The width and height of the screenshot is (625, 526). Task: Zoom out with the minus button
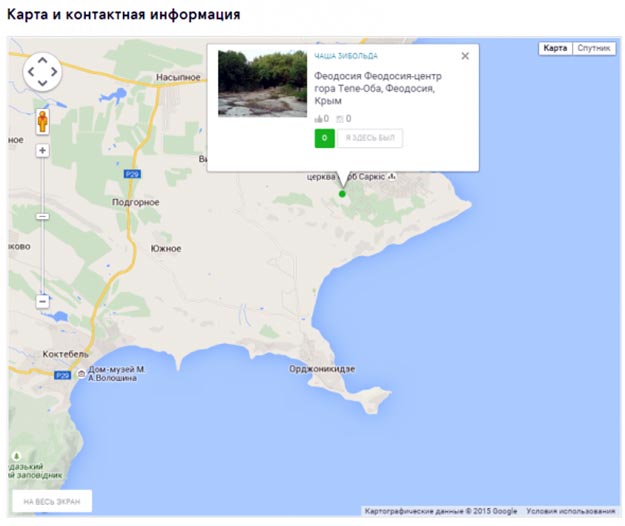point(43,301)
